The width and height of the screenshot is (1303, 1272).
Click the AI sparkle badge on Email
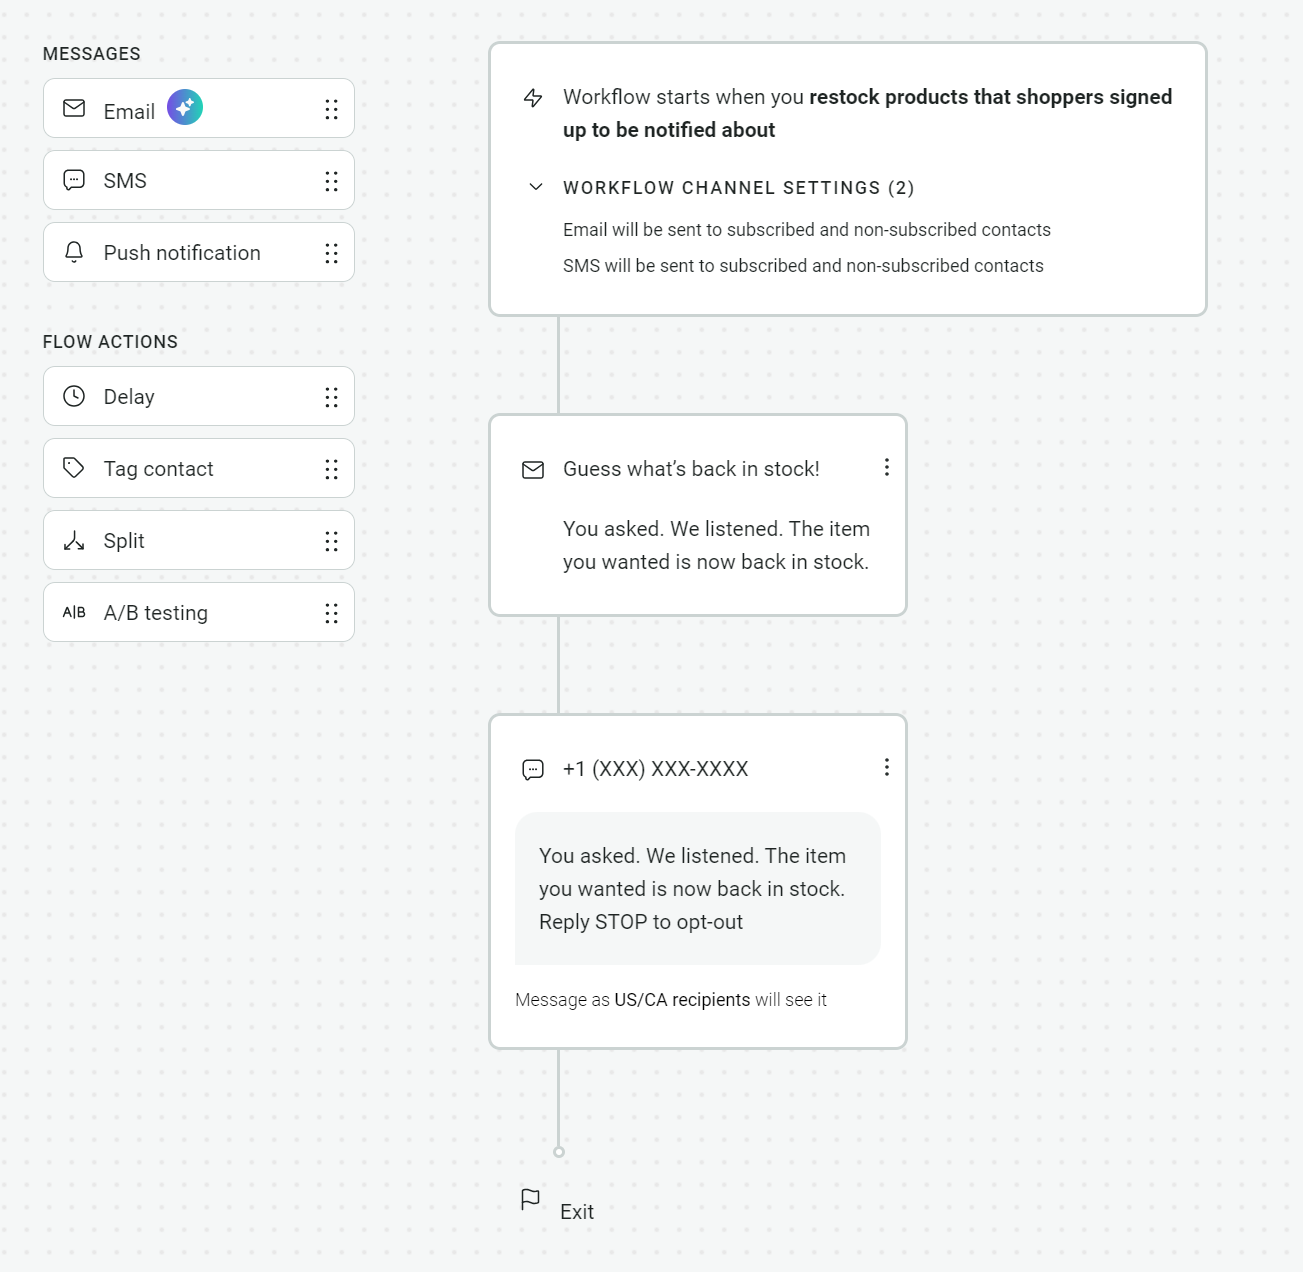184,107
